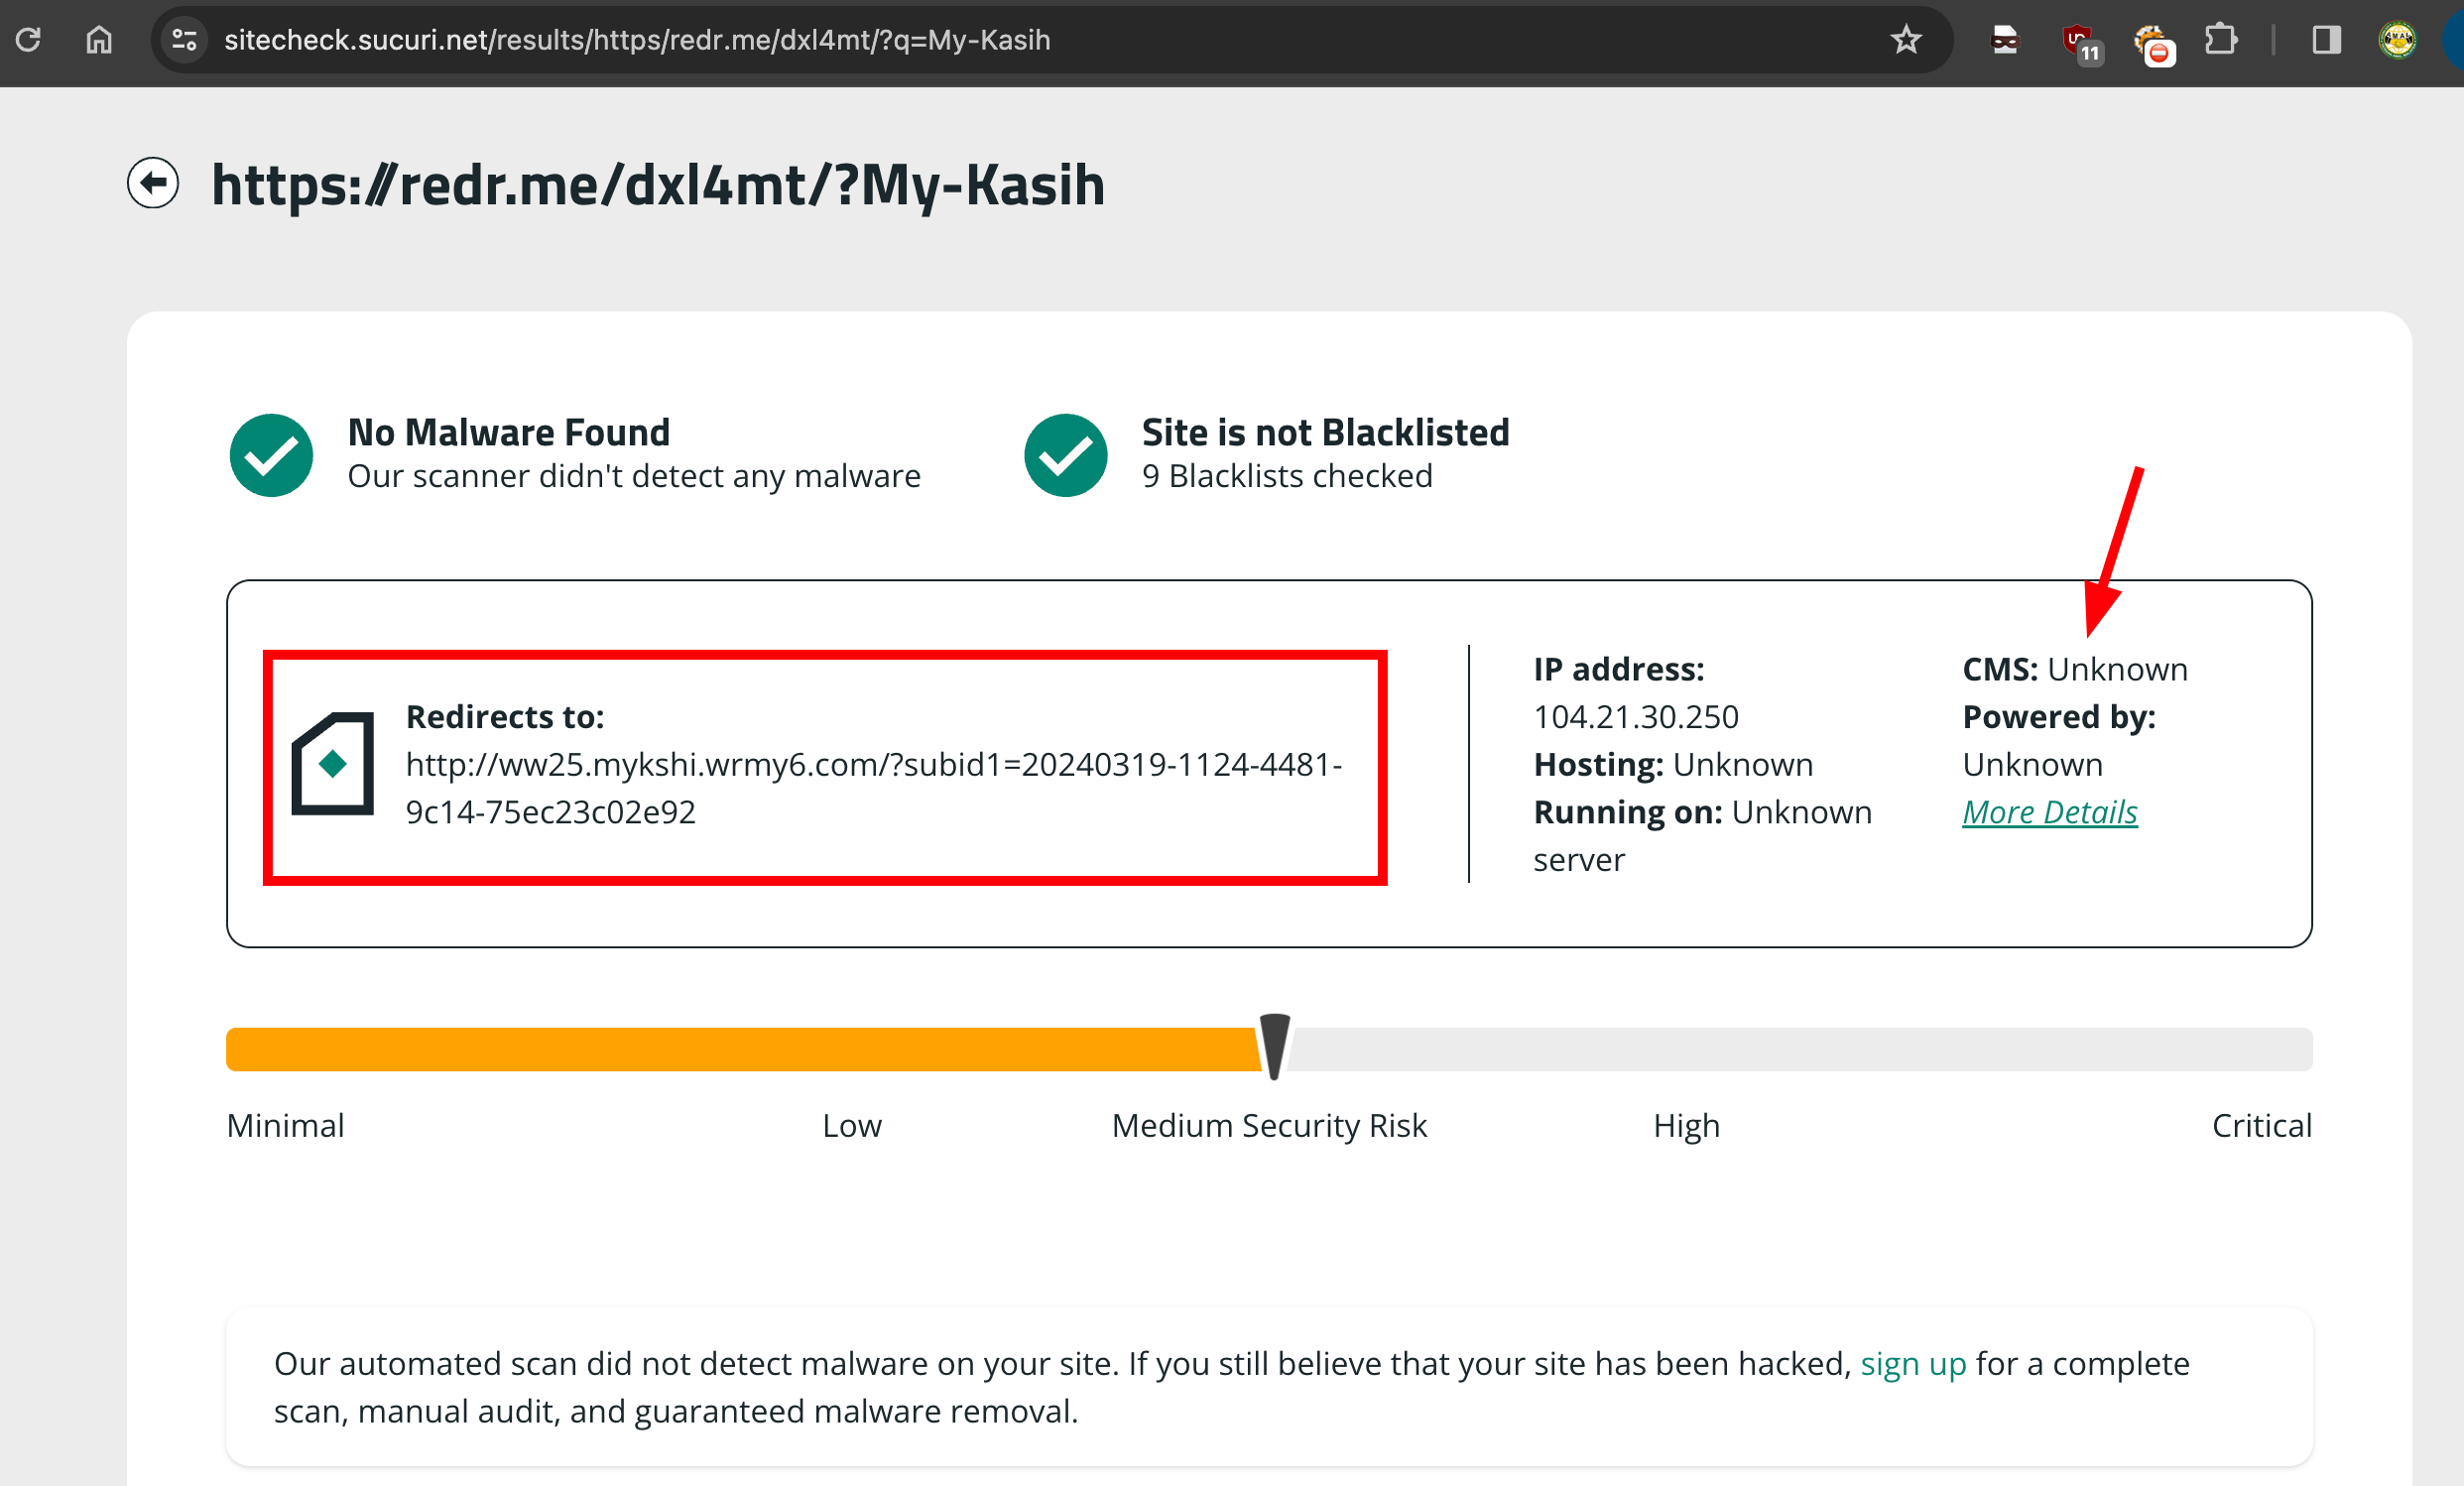
Task: Open site information icon in address bar
Action: (x=184, y=40)
